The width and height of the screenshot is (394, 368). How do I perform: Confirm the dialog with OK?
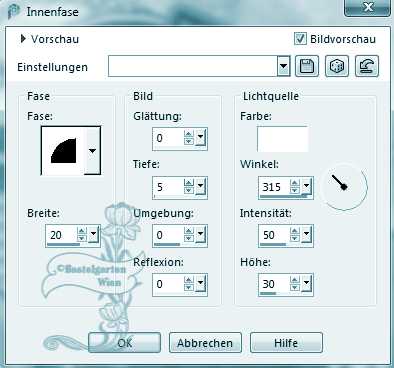point(124,342)
